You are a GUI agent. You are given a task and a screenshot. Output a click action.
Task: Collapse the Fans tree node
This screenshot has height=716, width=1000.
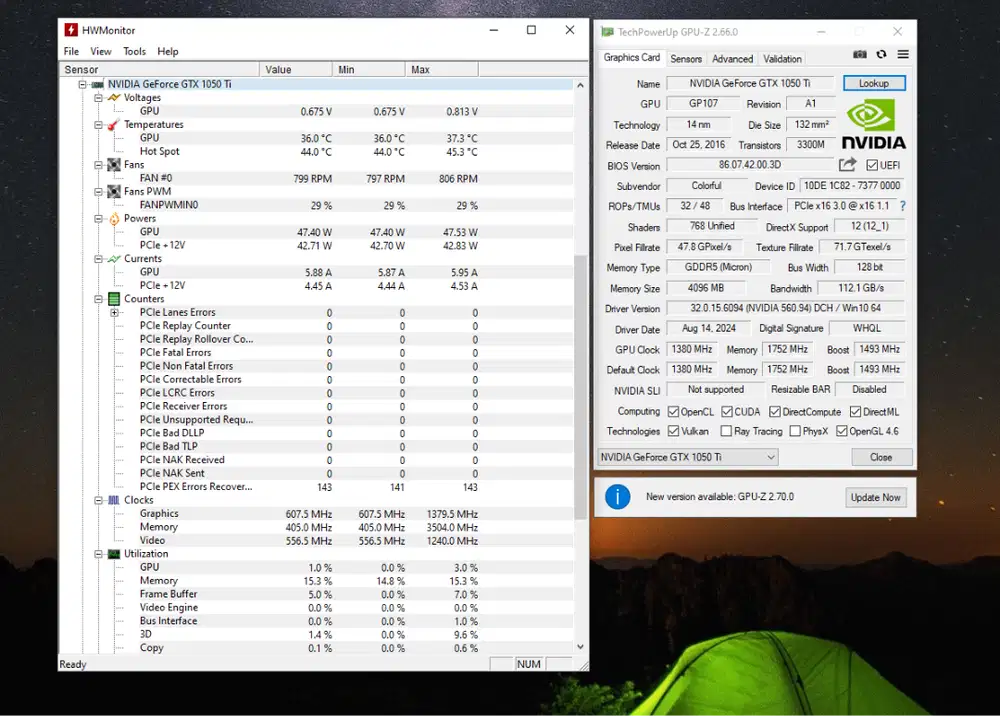[x=98, y=164]
